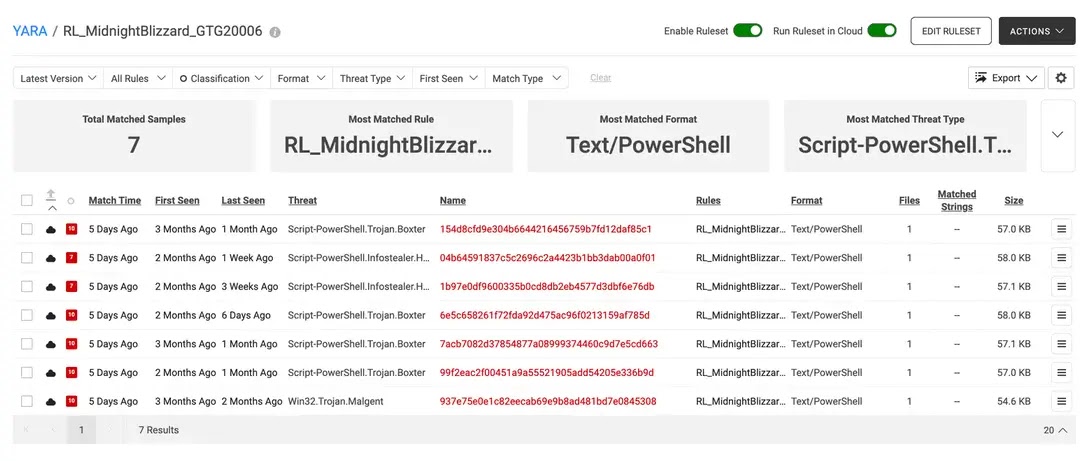Open row menu for 154d8cfd9e304b66 sample
1089x461 pixels.
coord(1061,229)
